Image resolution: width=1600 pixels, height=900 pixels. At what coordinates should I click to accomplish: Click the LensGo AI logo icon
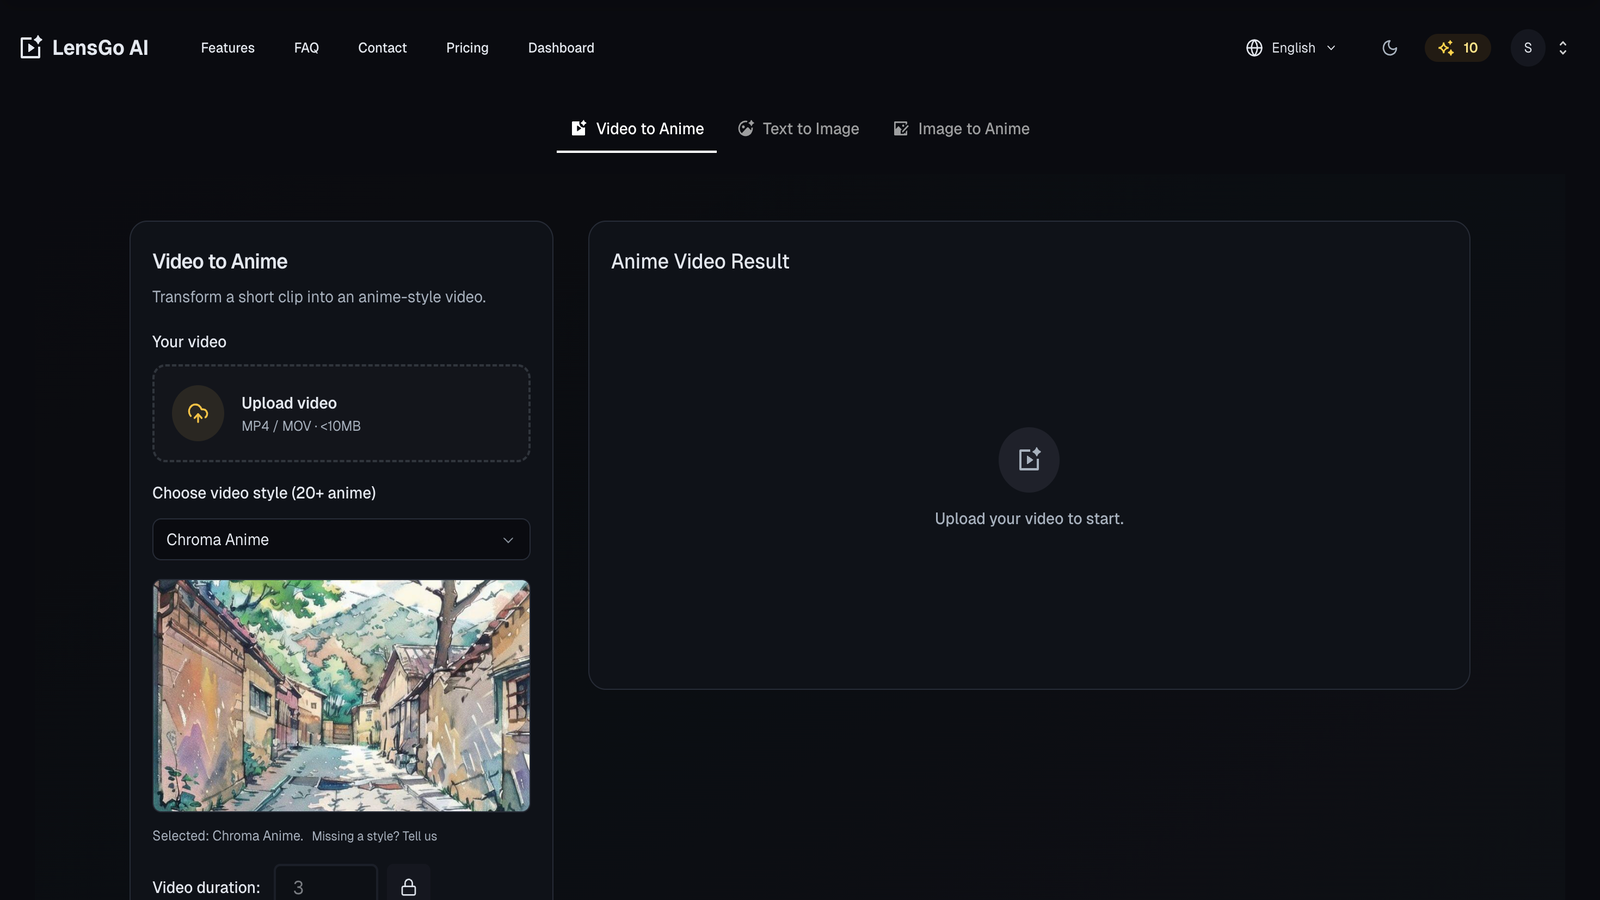(31, 47)
